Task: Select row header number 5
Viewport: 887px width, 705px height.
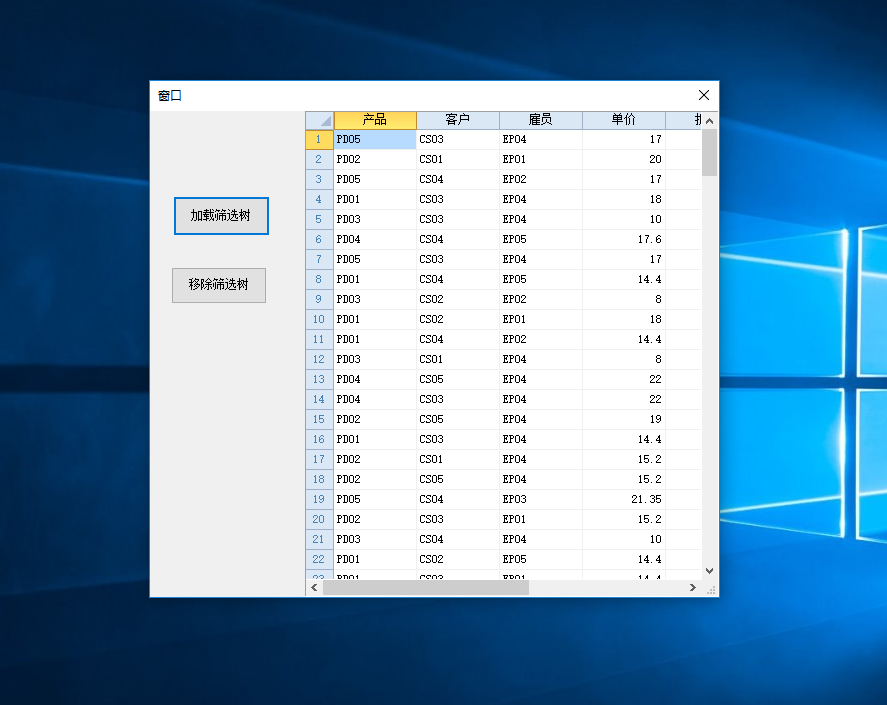Action: 320,220
